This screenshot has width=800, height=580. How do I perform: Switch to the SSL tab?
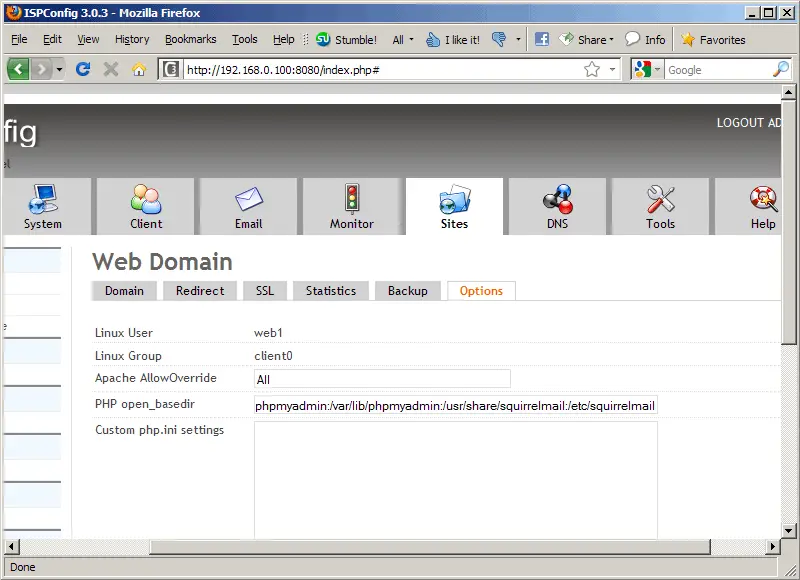pos(265,291)
